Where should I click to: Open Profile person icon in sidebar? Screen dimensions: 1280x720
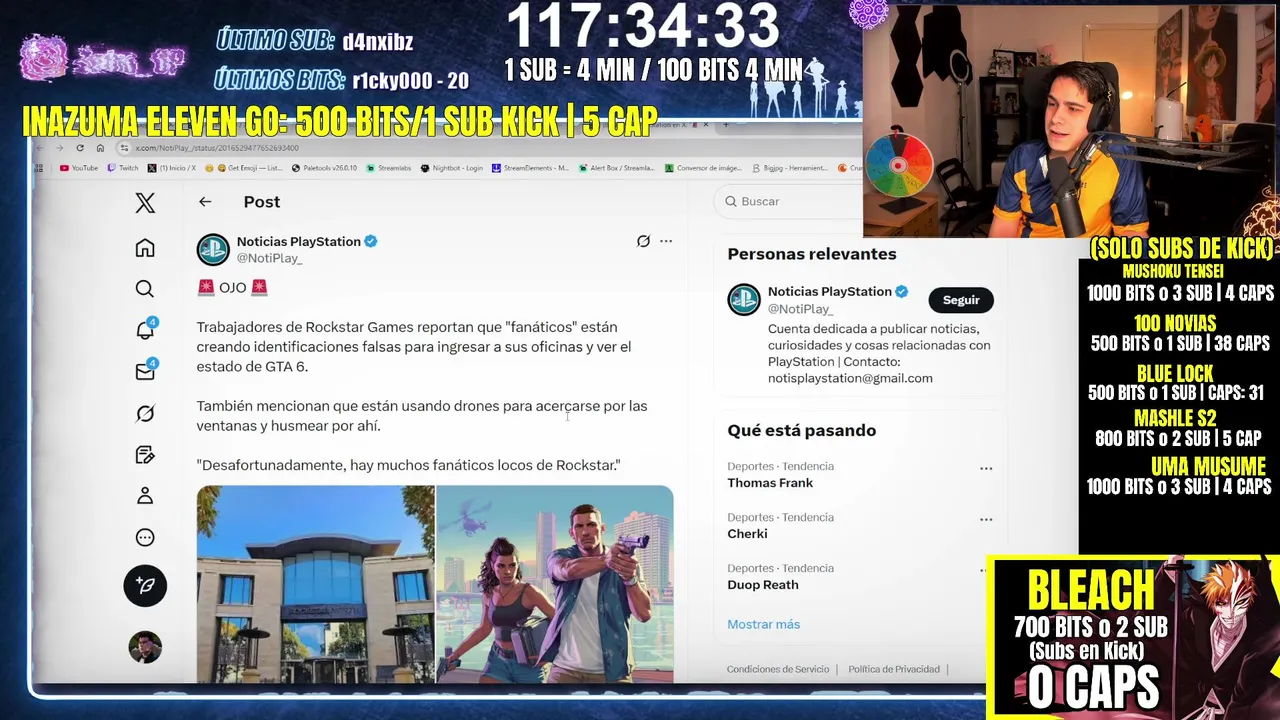click(x=145, y=496)
